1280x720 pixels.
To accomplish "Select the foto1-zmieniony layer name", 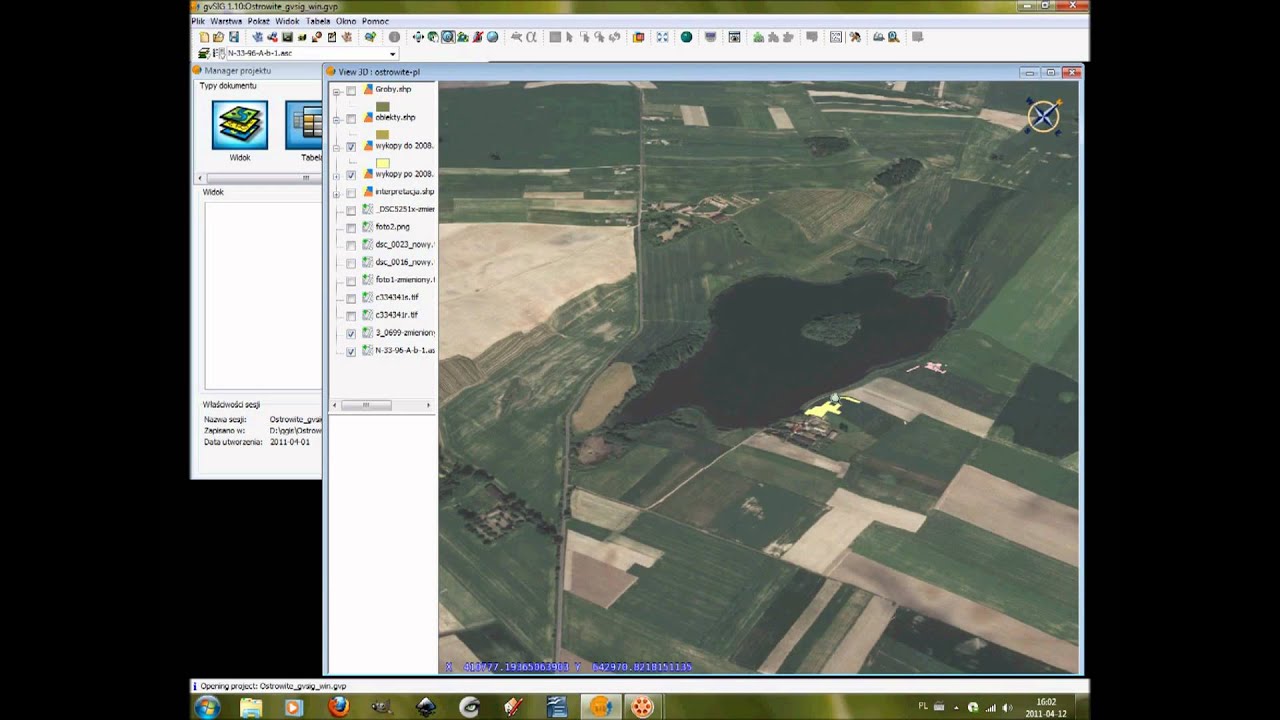I will pyautogui.click(x=405, y=280).
